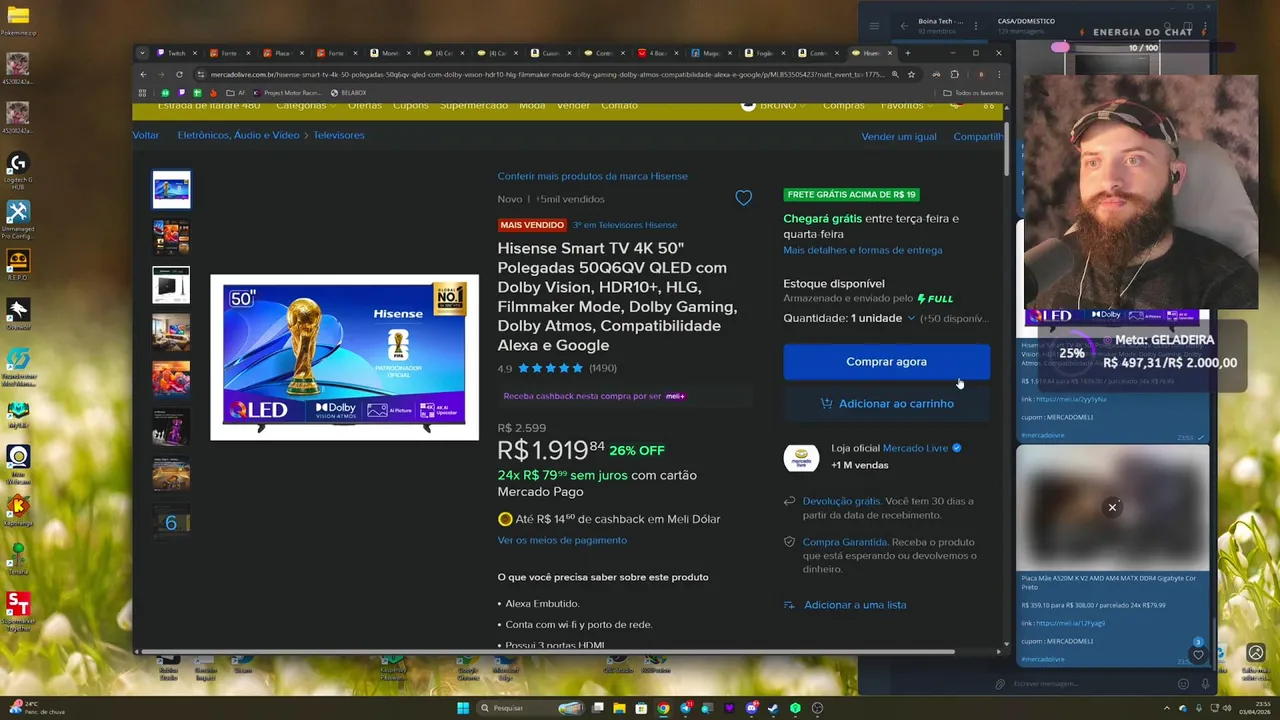The height and width of the screenshot is (720, 1280).
Task: Switch to the Monit browser tab
Action: (x=390, y=53)
